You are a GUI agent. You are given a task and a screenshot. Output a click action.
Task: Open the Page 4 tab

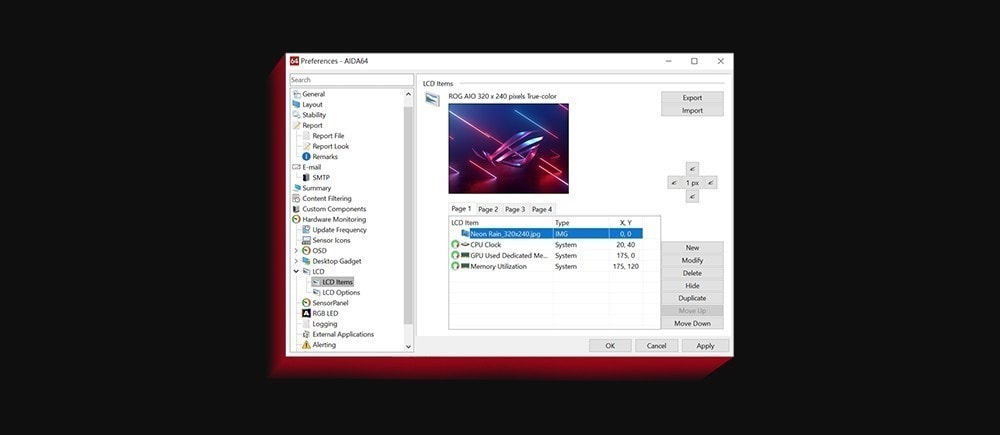(542, 209)
